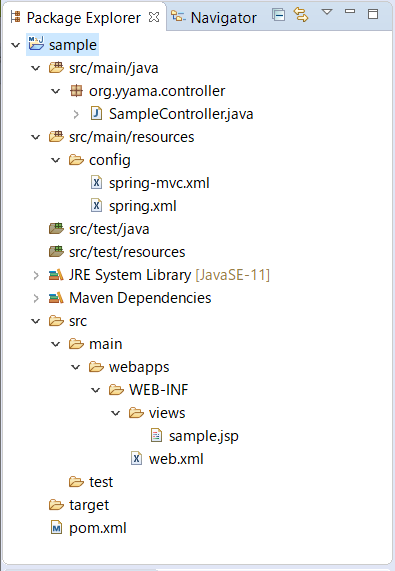
Task: Collapse the org.yyama.controller package
Action: [56, 91]
